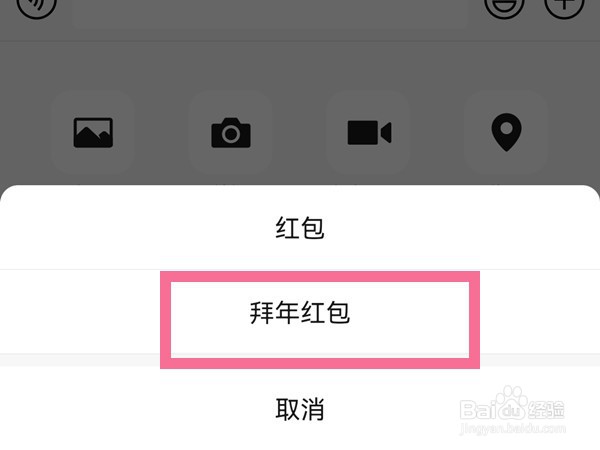
Task: Open the photo album picture icon
Action: [x=93, y=132]
